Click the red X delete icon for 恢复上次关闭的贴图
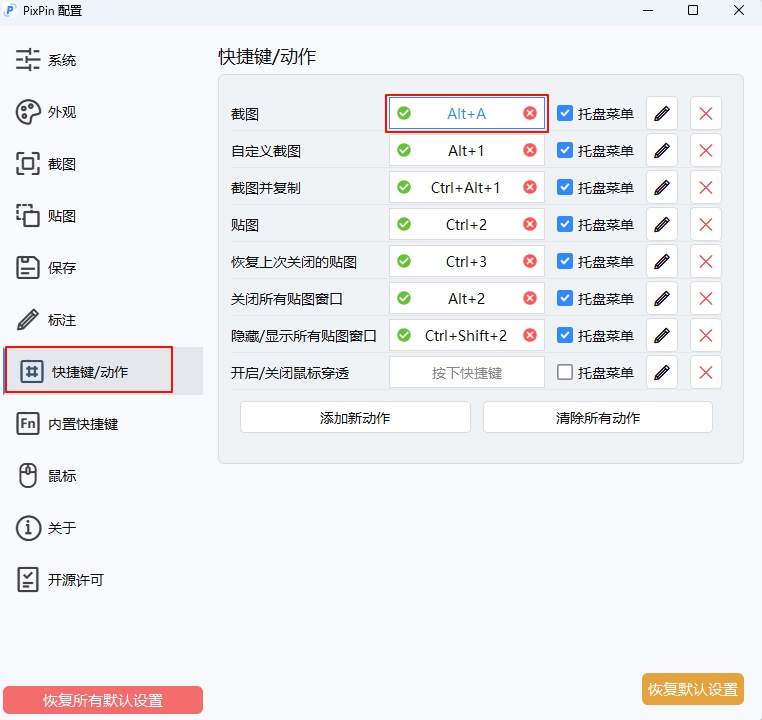This screenshot has width=762, height=720. 705,261
